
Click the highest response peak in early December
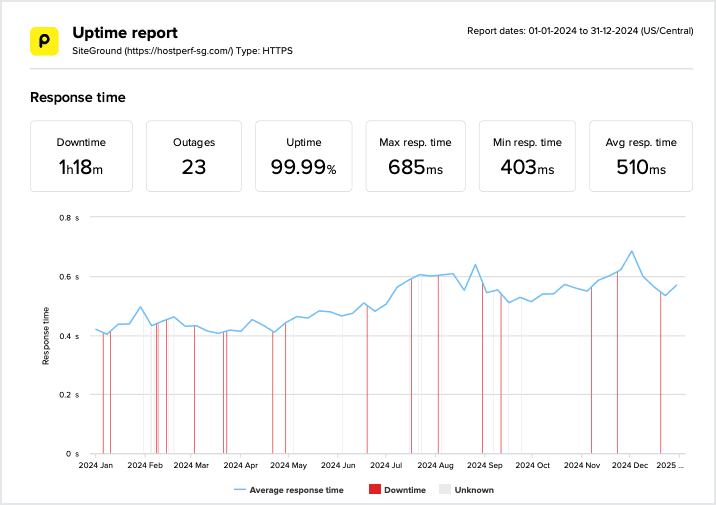click(632, 251)
